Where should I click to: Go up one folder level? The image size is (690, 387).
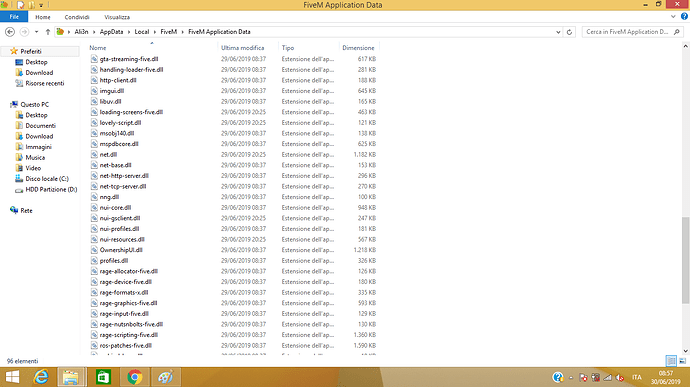[x=48, y=32]
